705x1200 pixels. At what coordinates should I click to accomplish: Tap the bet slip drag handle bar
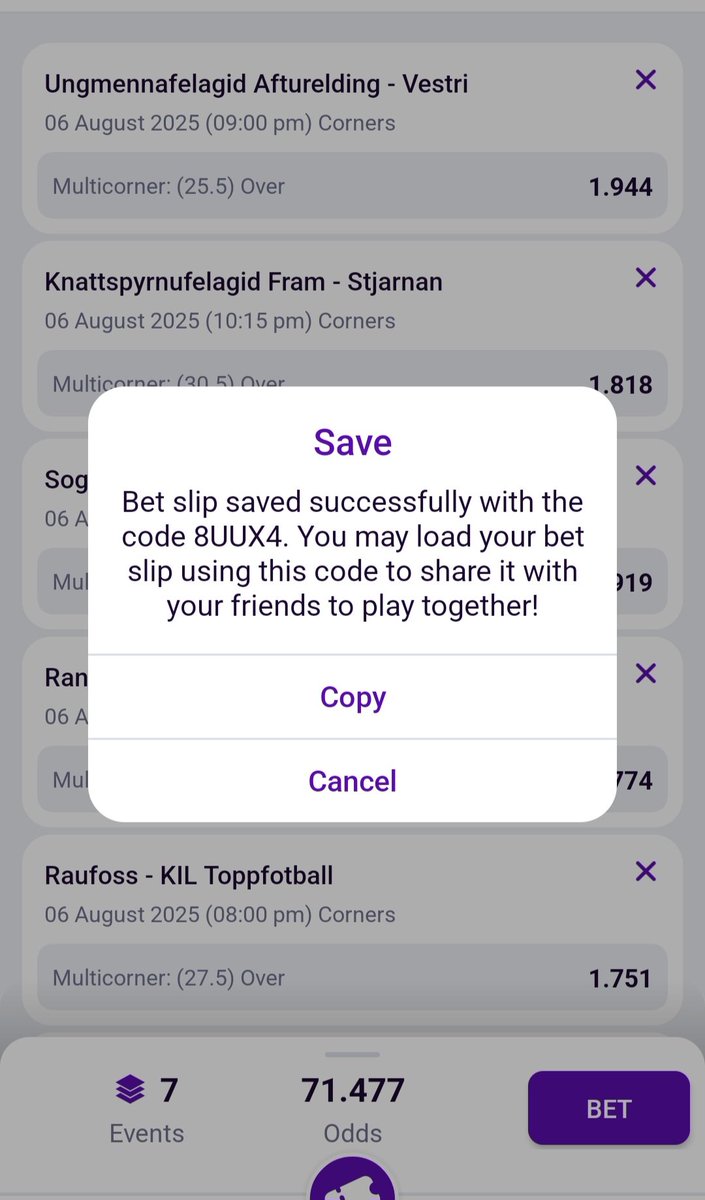(352, 1054)
